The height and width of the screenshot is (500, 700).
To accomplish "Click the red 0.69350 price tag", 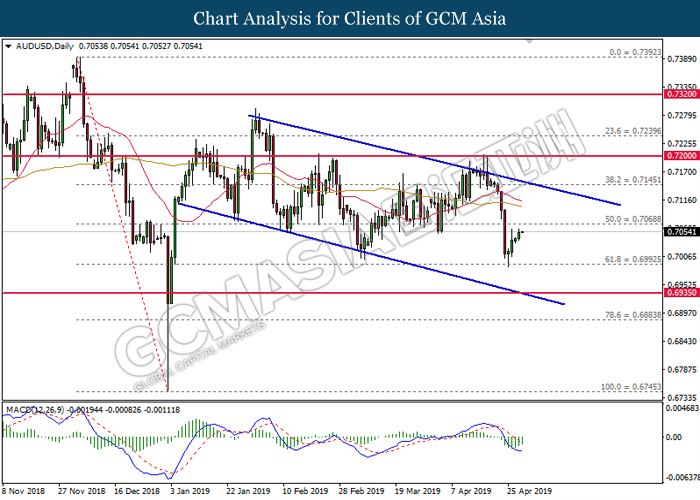I will tap(680, 294).
